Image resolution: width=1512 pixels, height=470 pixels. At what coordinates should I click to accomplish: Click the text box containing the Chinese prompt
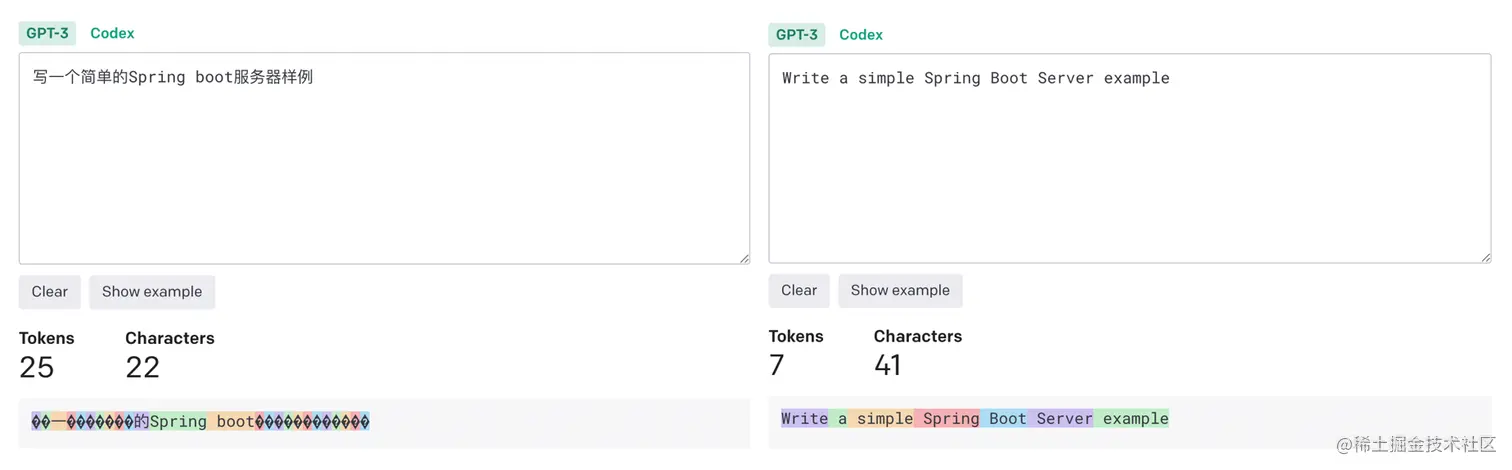click(384, 158)
